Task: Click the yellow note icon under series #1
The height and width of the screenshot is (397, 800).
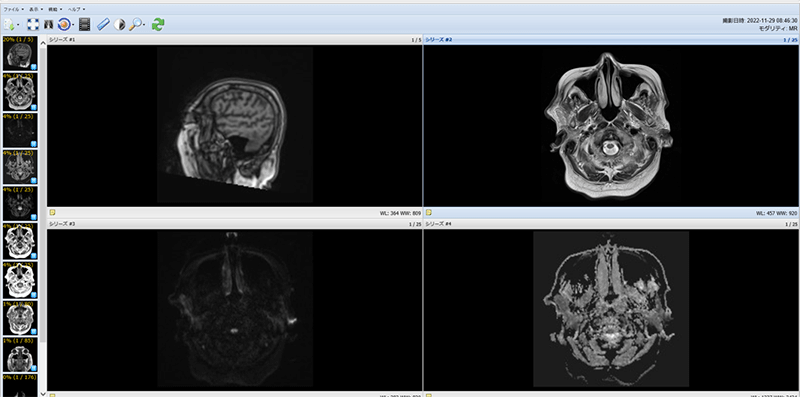Action: pyautogui.click(x=52, y=213)
